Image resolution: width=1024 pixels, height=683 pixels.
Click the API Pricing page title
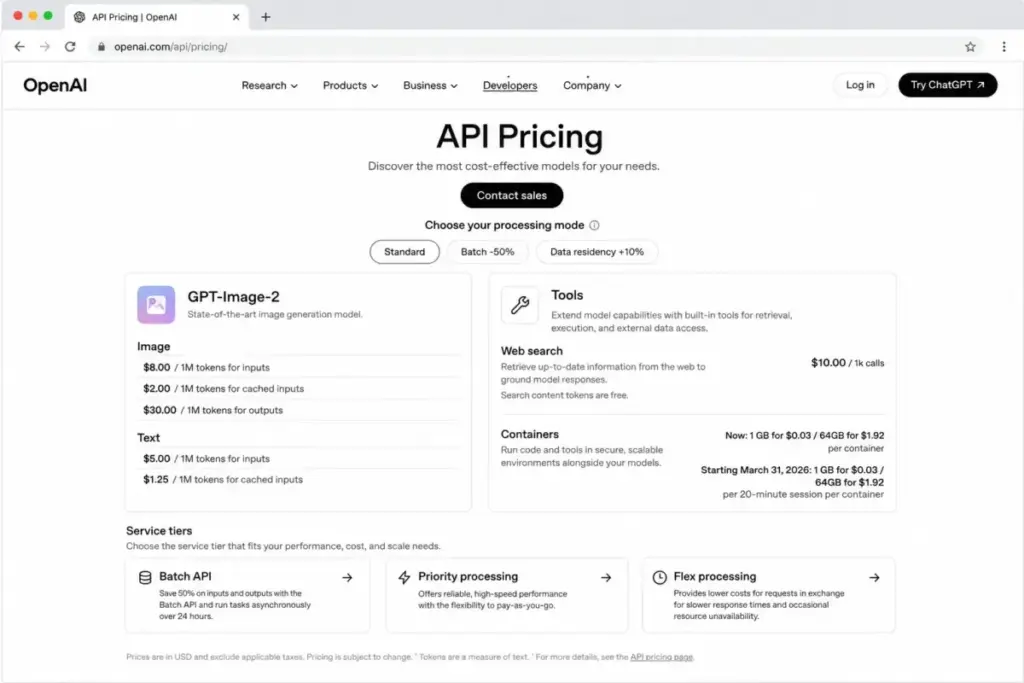click(520, 136)
